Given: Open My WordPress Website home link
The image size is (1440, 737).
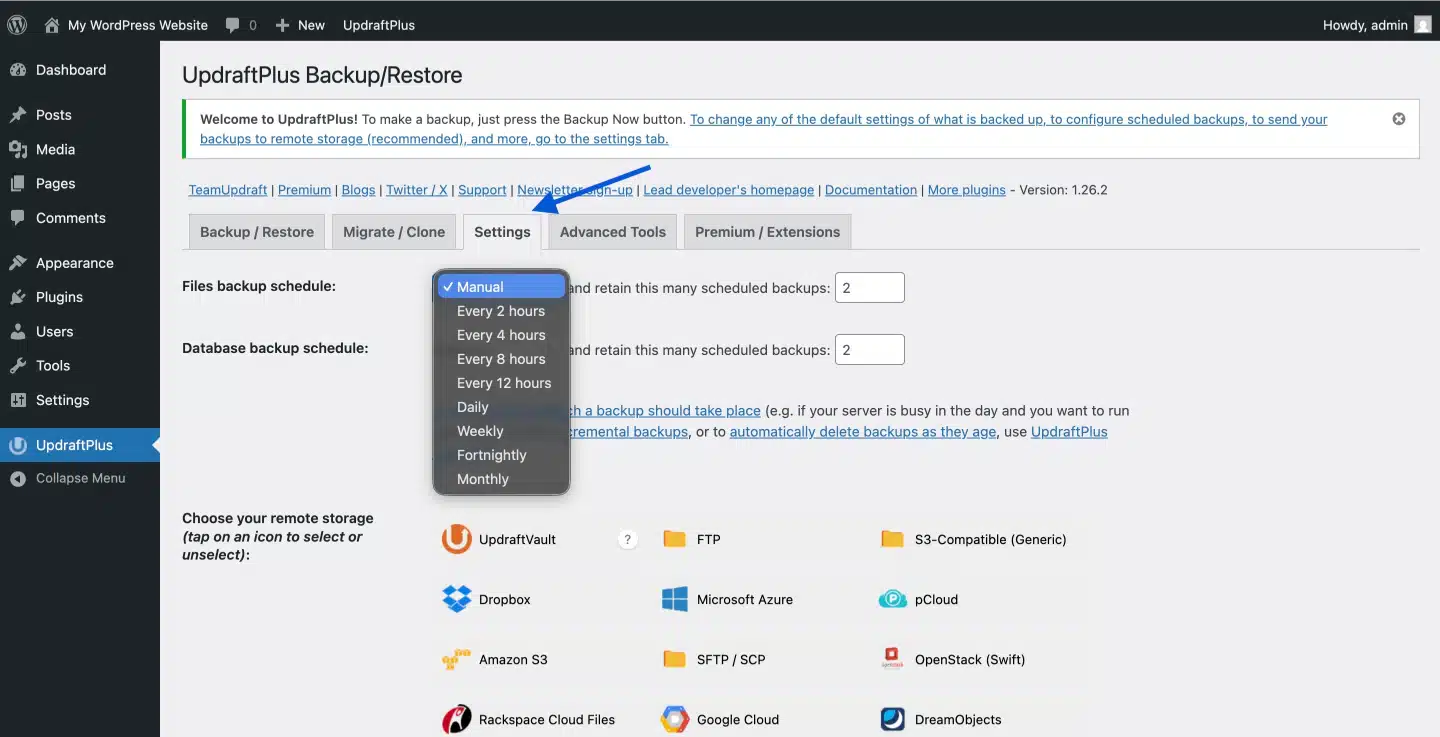Looking at the screenshot, I should click(x=126, y=25).
